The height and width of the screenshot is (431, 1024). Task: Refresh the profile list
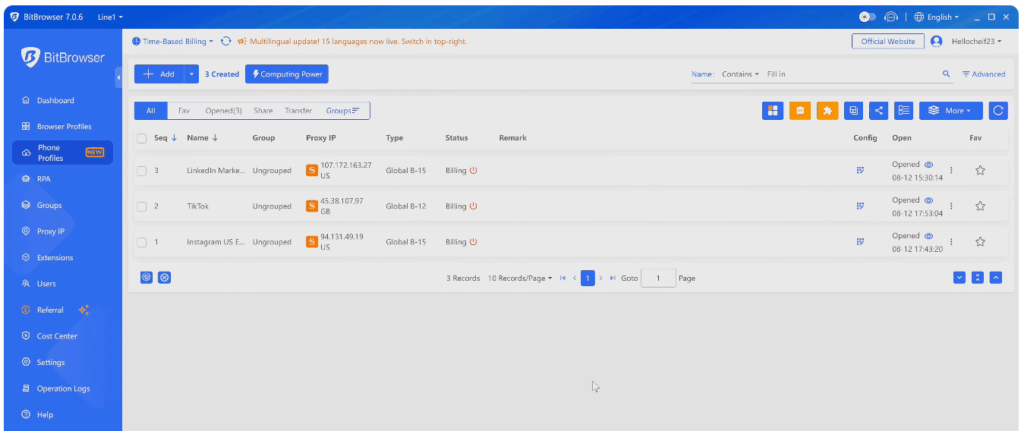tap(998, 110)
